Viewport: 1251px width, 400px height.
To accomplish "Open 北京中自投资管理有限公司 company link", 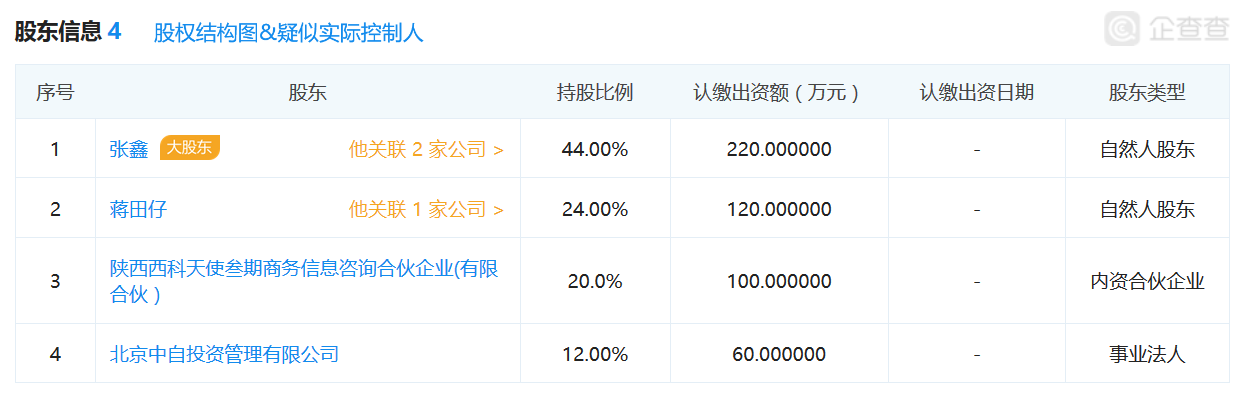I will (224, 354).
